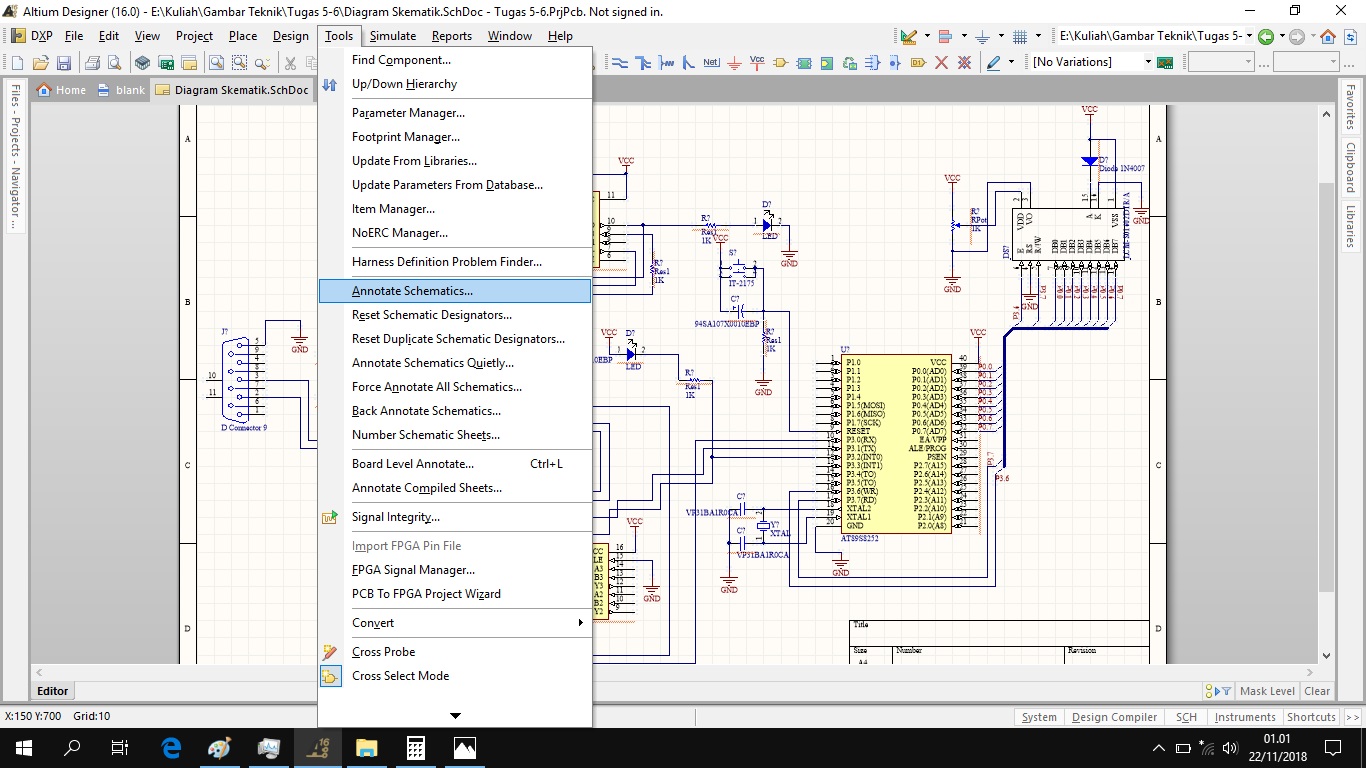Image resolution: width=1366 pixels, height=768 pixels.
Task: Open dropdown arrow next to pen tool
Action: coord(1011,62)
